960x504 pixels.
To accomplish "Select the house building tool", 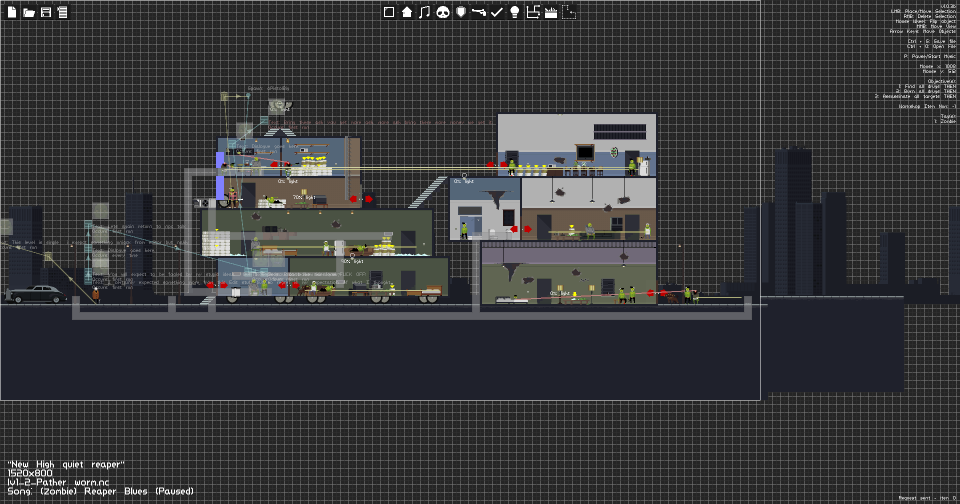I will pos(407,12).
